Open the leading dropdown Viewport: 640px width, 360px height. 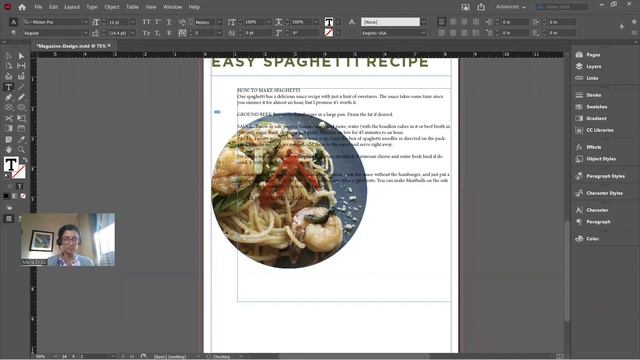(x=132, y=33)
